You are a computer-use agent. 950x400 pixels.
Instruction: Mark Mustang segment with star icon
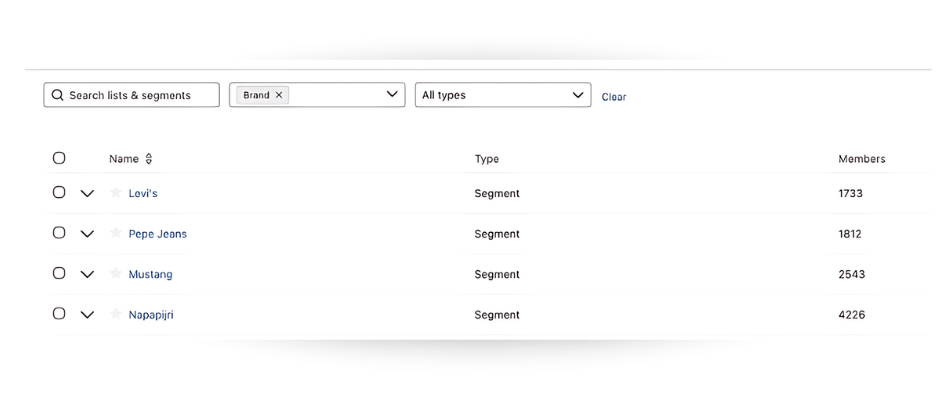click(x=116, y=274)
